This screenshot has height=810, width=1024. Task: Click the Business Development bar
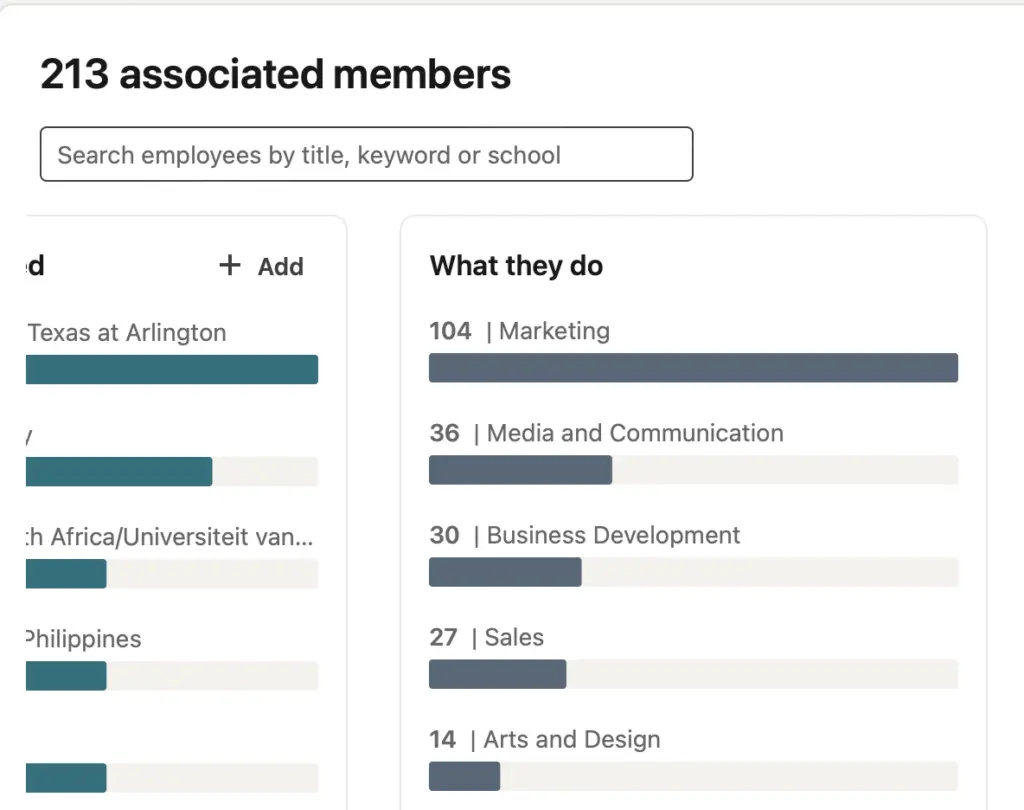click(505, 572)
